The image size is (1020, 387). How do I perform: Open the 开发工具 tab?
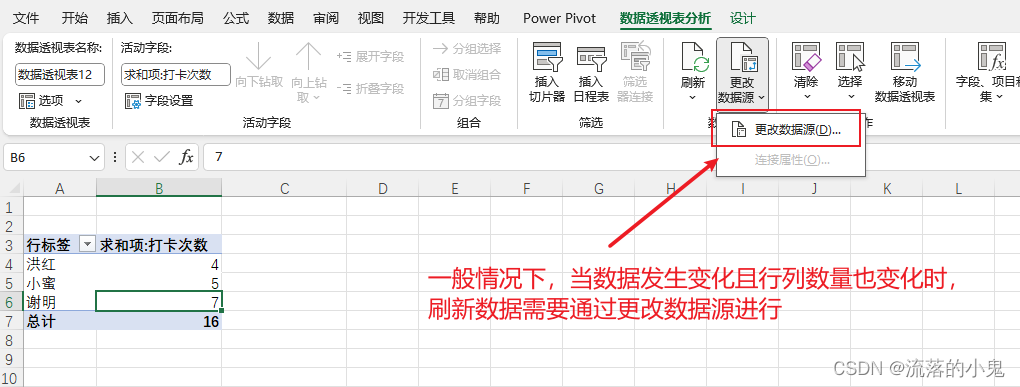(x=429, y=18)
